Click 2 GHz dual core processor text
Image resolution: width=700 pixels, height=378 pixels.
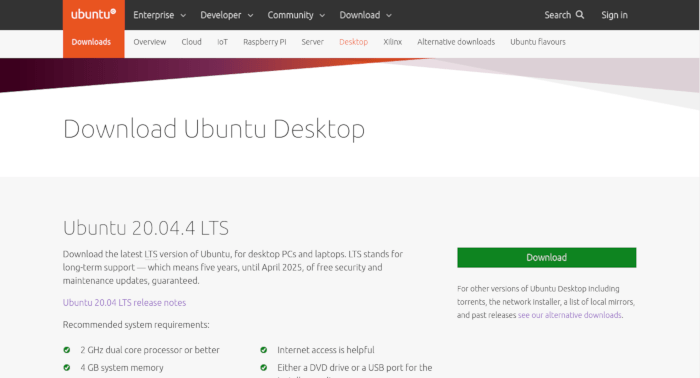150,350
